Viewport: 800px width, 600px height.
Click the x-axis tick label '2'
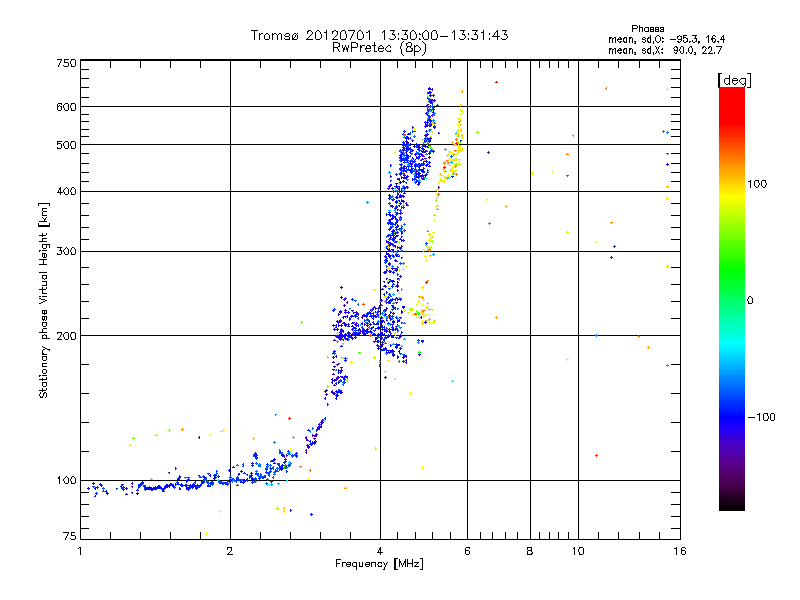pos(230,551)
